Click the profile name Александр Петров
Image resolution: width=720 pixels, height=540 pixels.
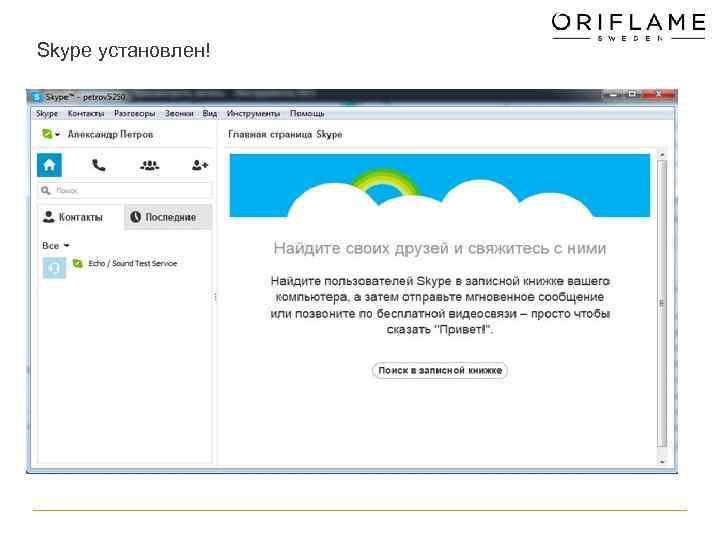pos(110,134)
